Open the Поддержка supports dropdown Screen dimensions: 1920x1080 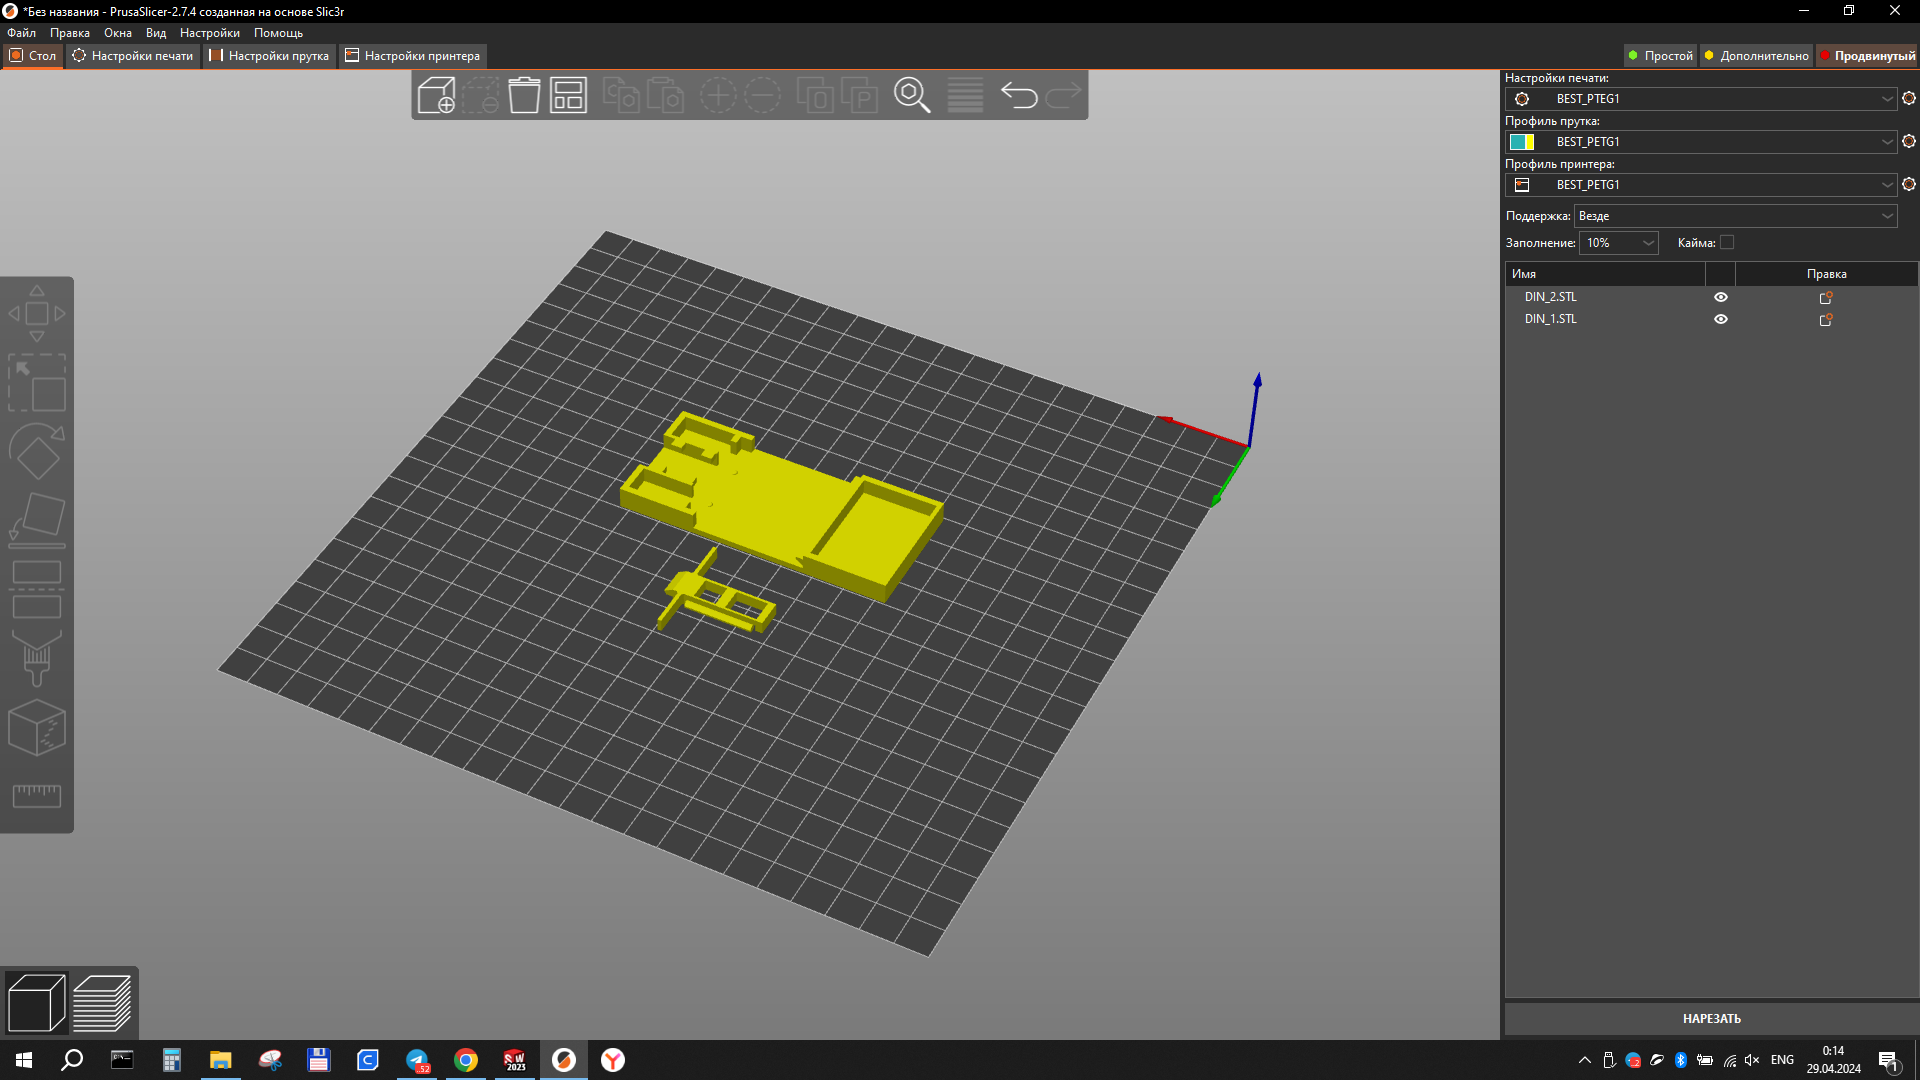click(1735, 216)
